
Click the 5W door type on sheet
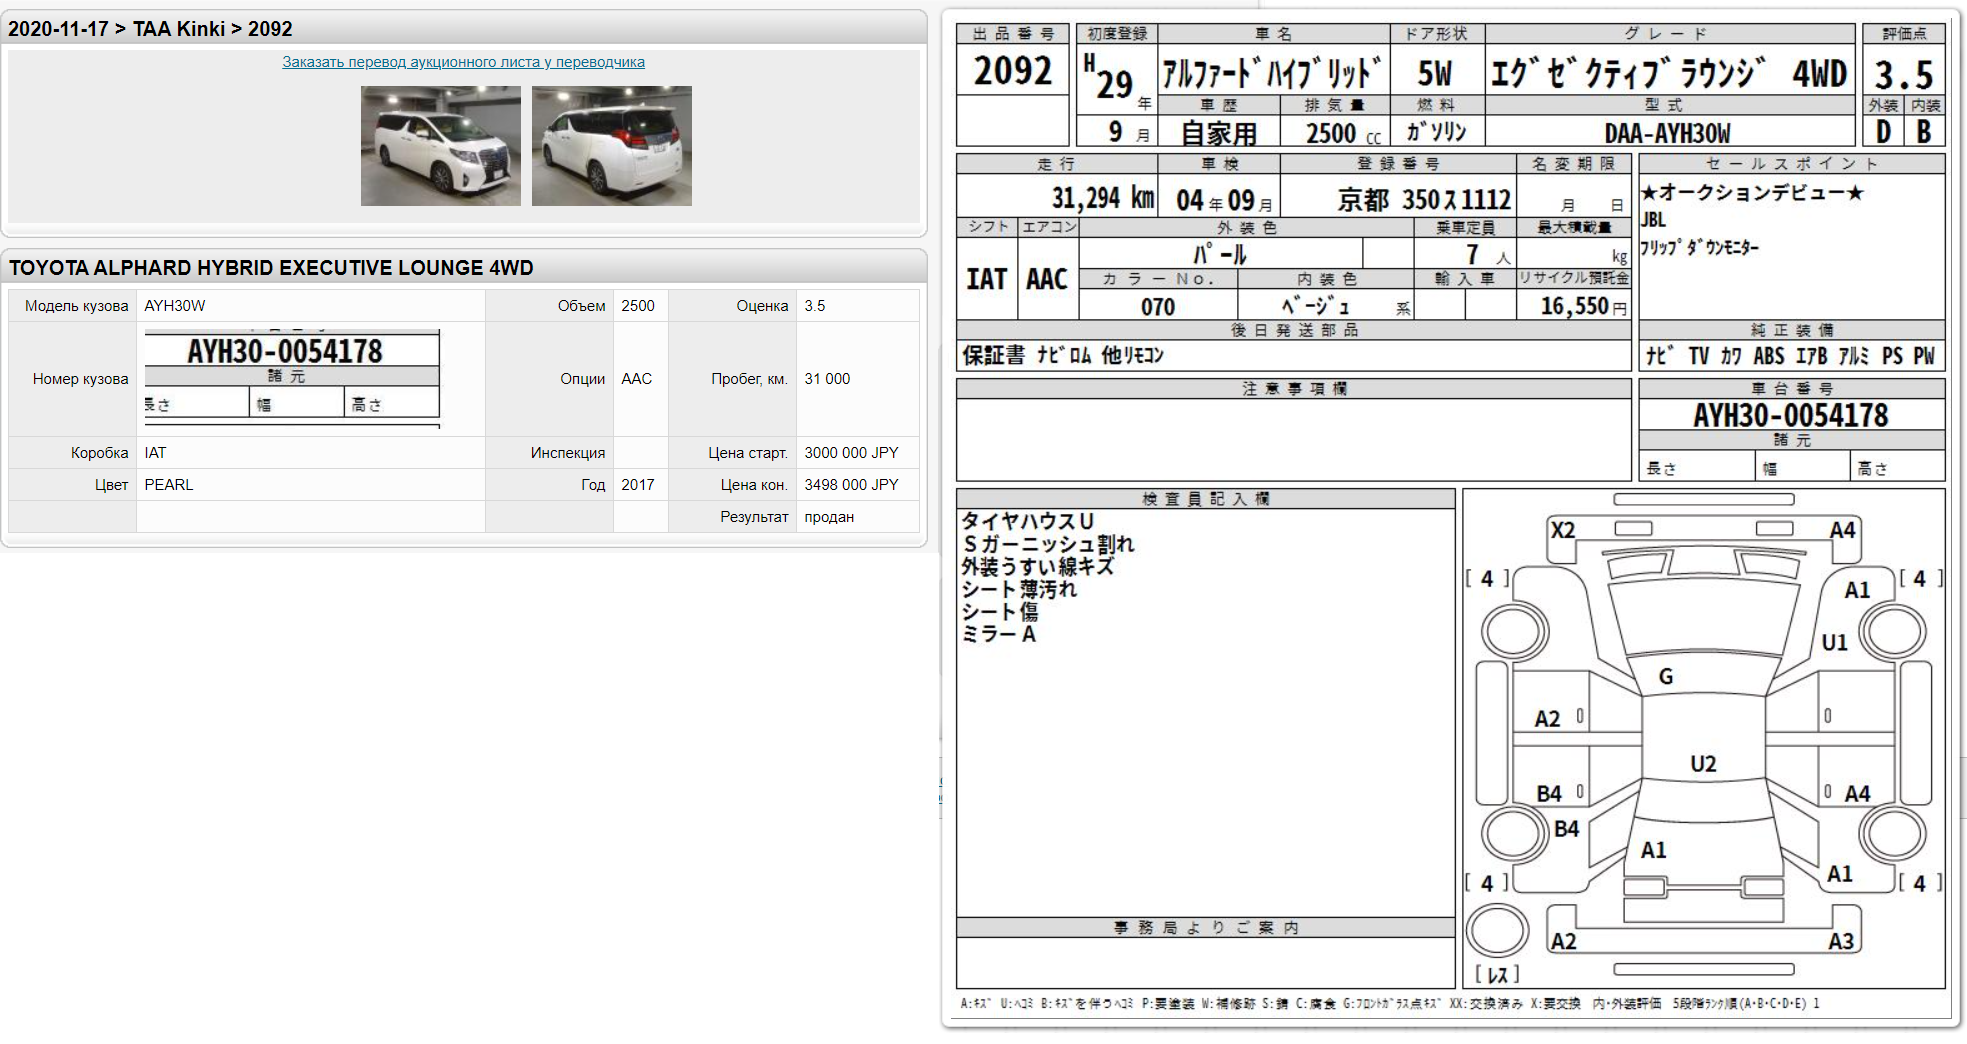(1435, 73)
